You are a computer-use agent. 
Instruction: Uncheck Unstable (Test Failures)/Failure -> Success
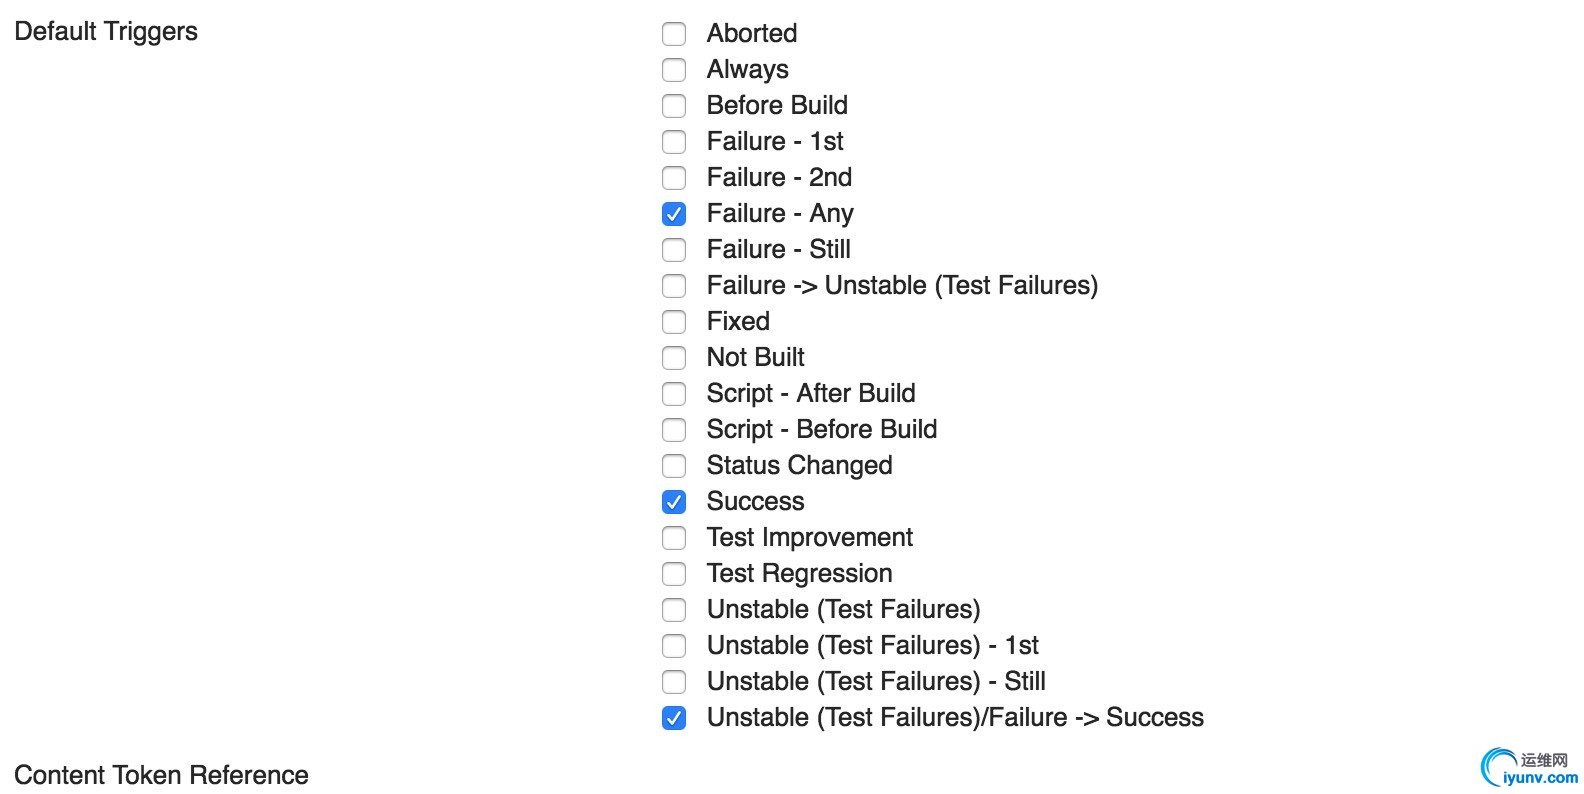click(674, 718)
